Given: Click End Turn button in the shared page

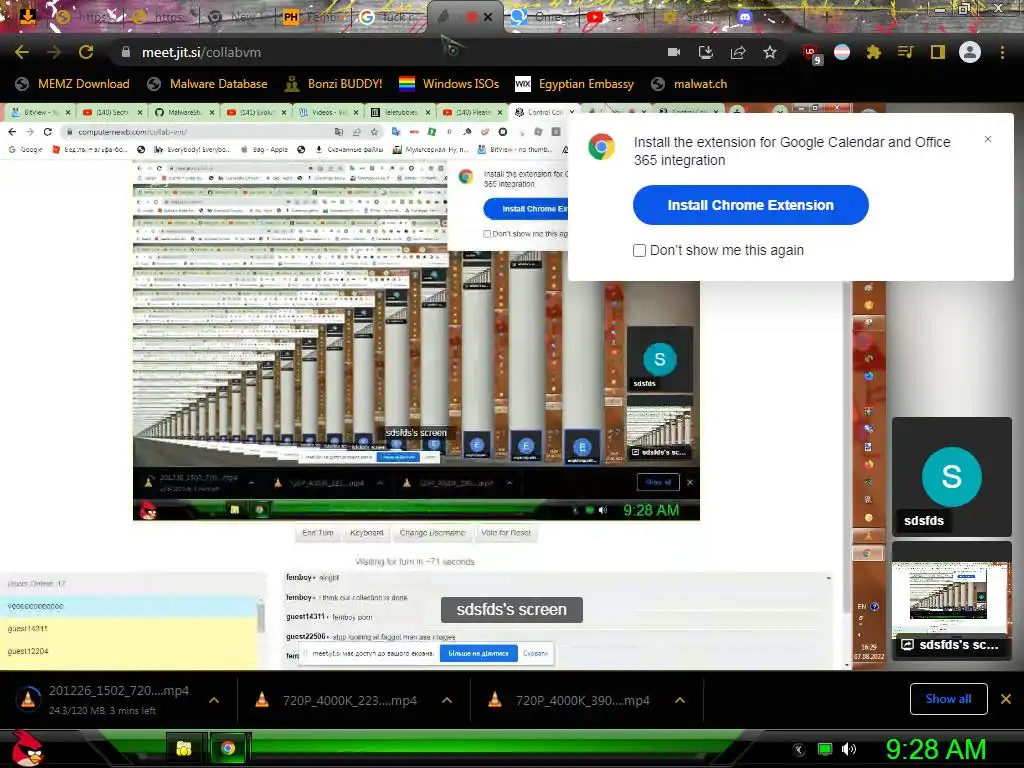Looking at the screenshot, I should tap(317, 533).
